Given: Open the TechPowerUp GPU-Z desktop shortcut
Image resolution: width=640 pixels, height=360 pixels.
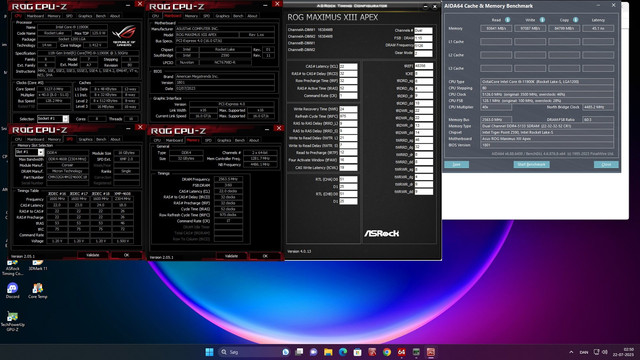Looking at the screenshot, I should coord(12,321).
